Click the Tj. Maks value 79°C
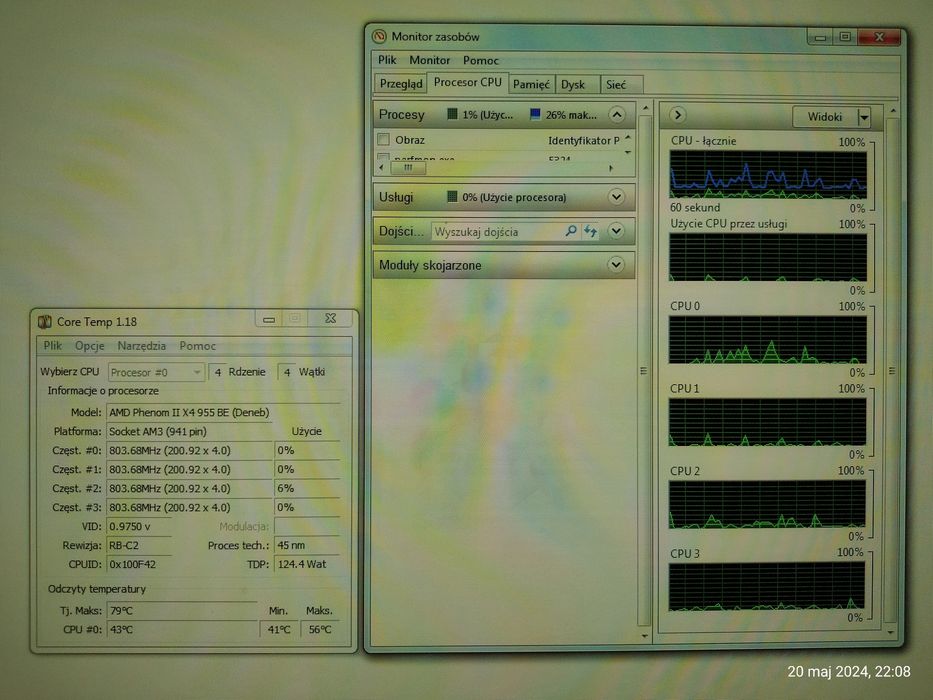933x700 pixels. (181, 610)
